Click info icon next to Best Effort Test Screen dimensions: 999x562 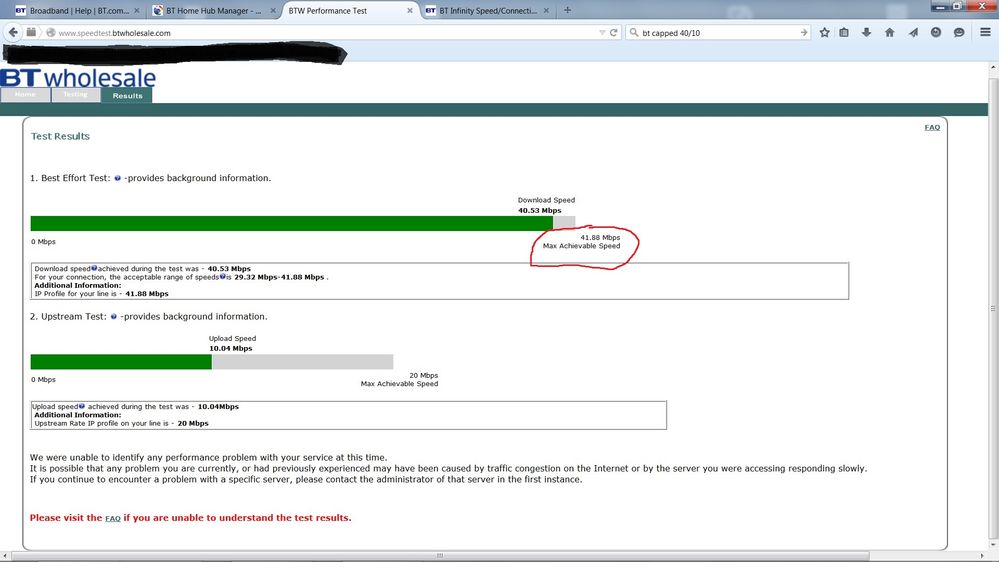(117, 178)
